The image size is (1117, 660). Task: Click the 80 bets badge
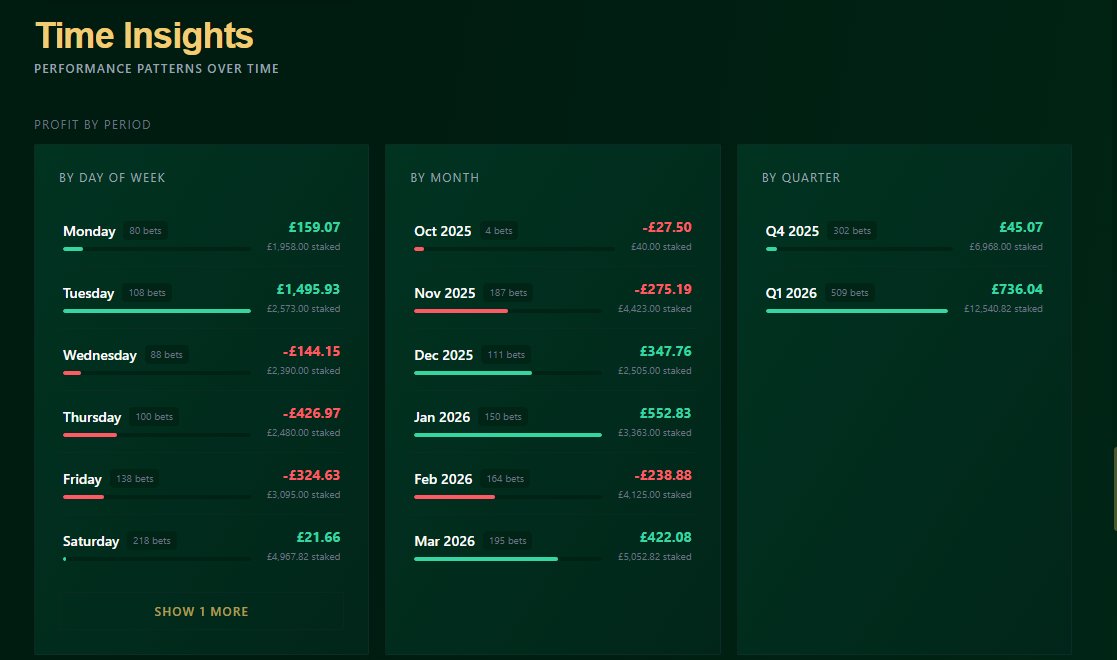[x=145, y=231]
